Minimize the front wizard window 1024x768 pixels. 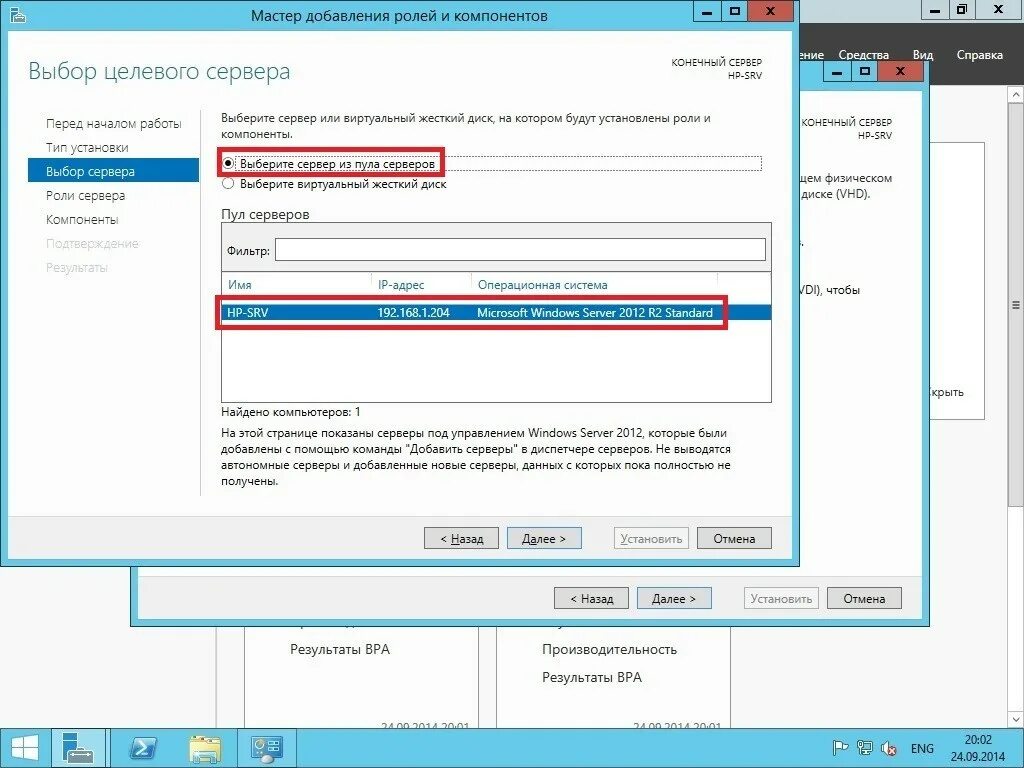pos(707,11)
